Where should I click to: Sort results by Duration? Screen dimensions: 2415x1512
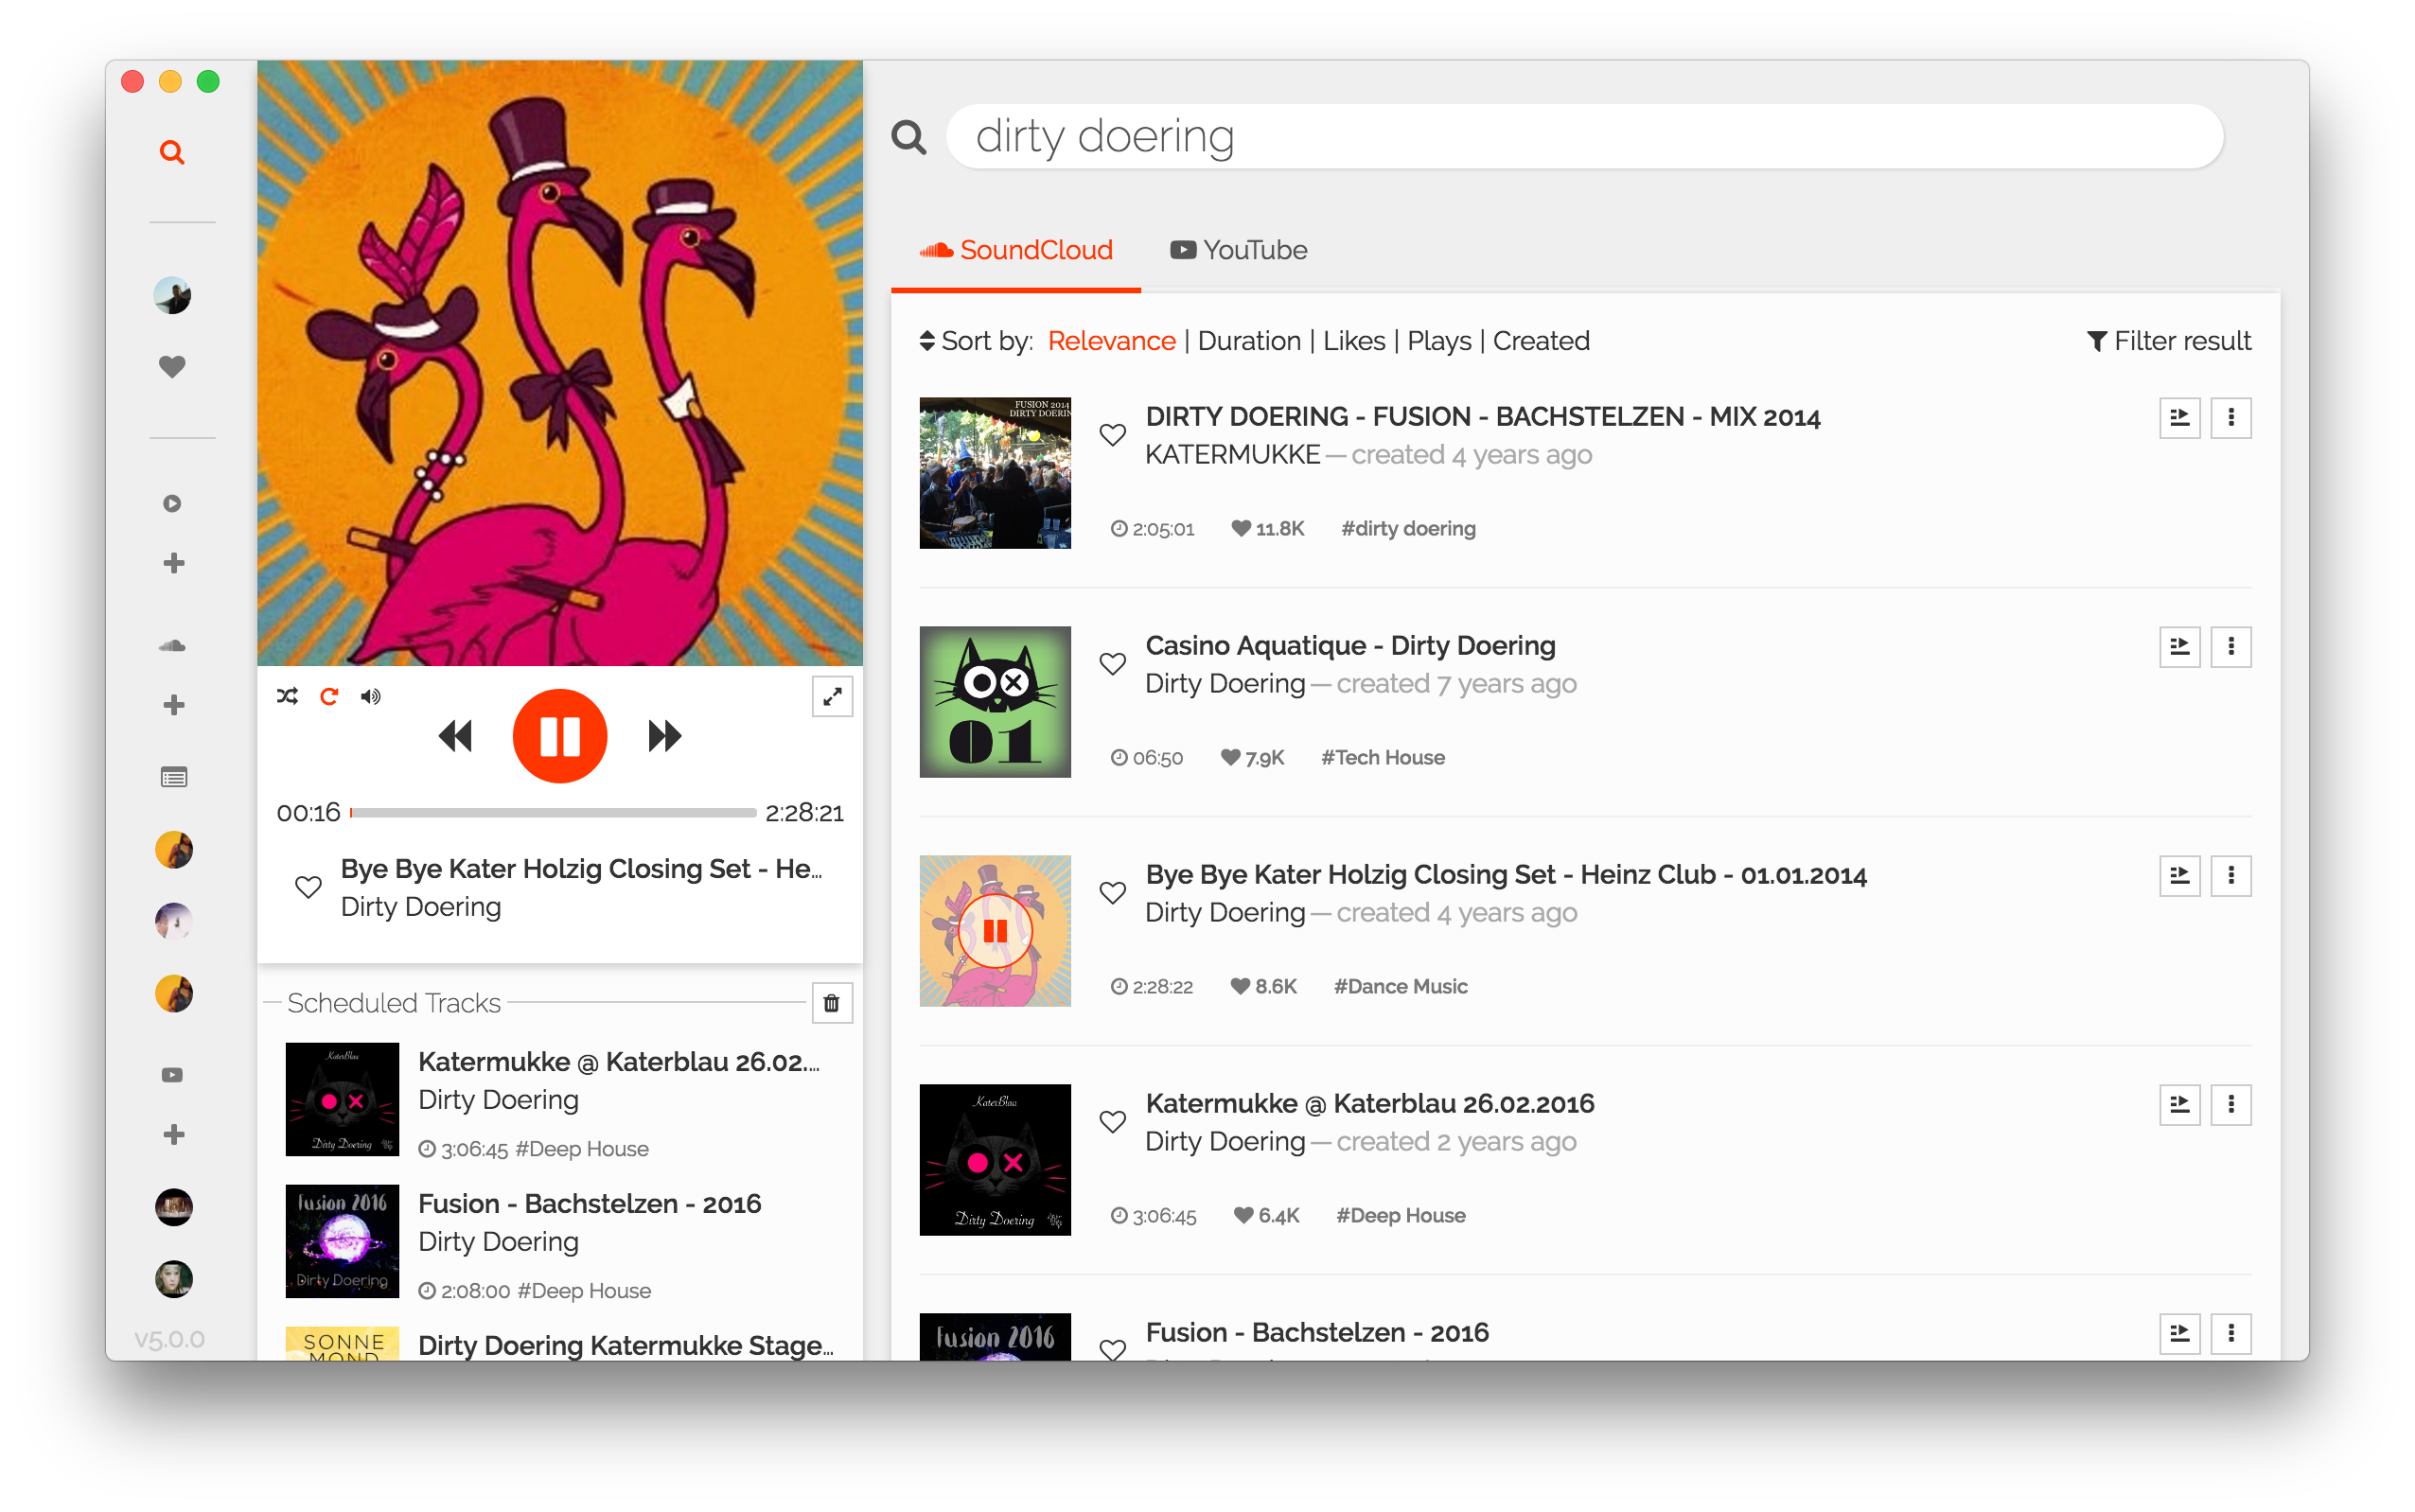click(x=1249, y=341)
